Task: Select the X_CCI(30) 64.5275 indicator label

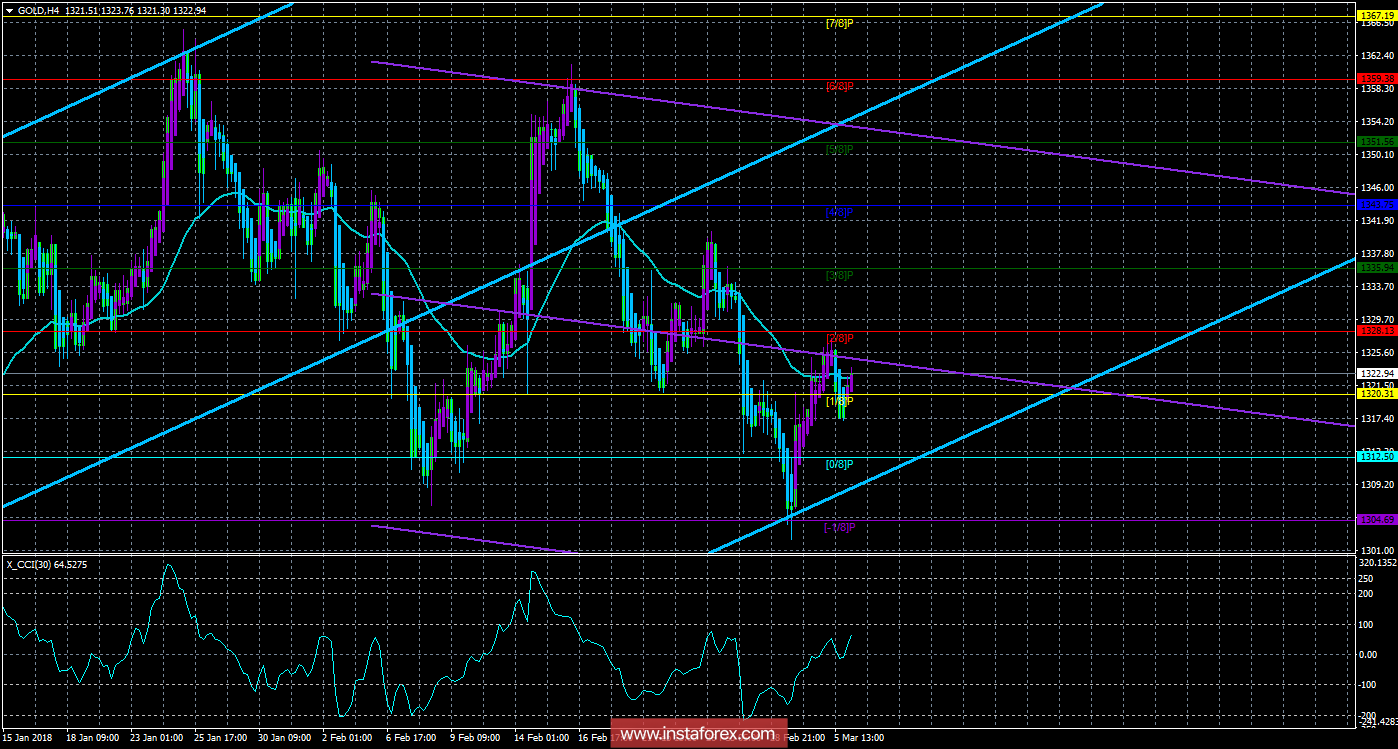Action: [x=46, y=565]
